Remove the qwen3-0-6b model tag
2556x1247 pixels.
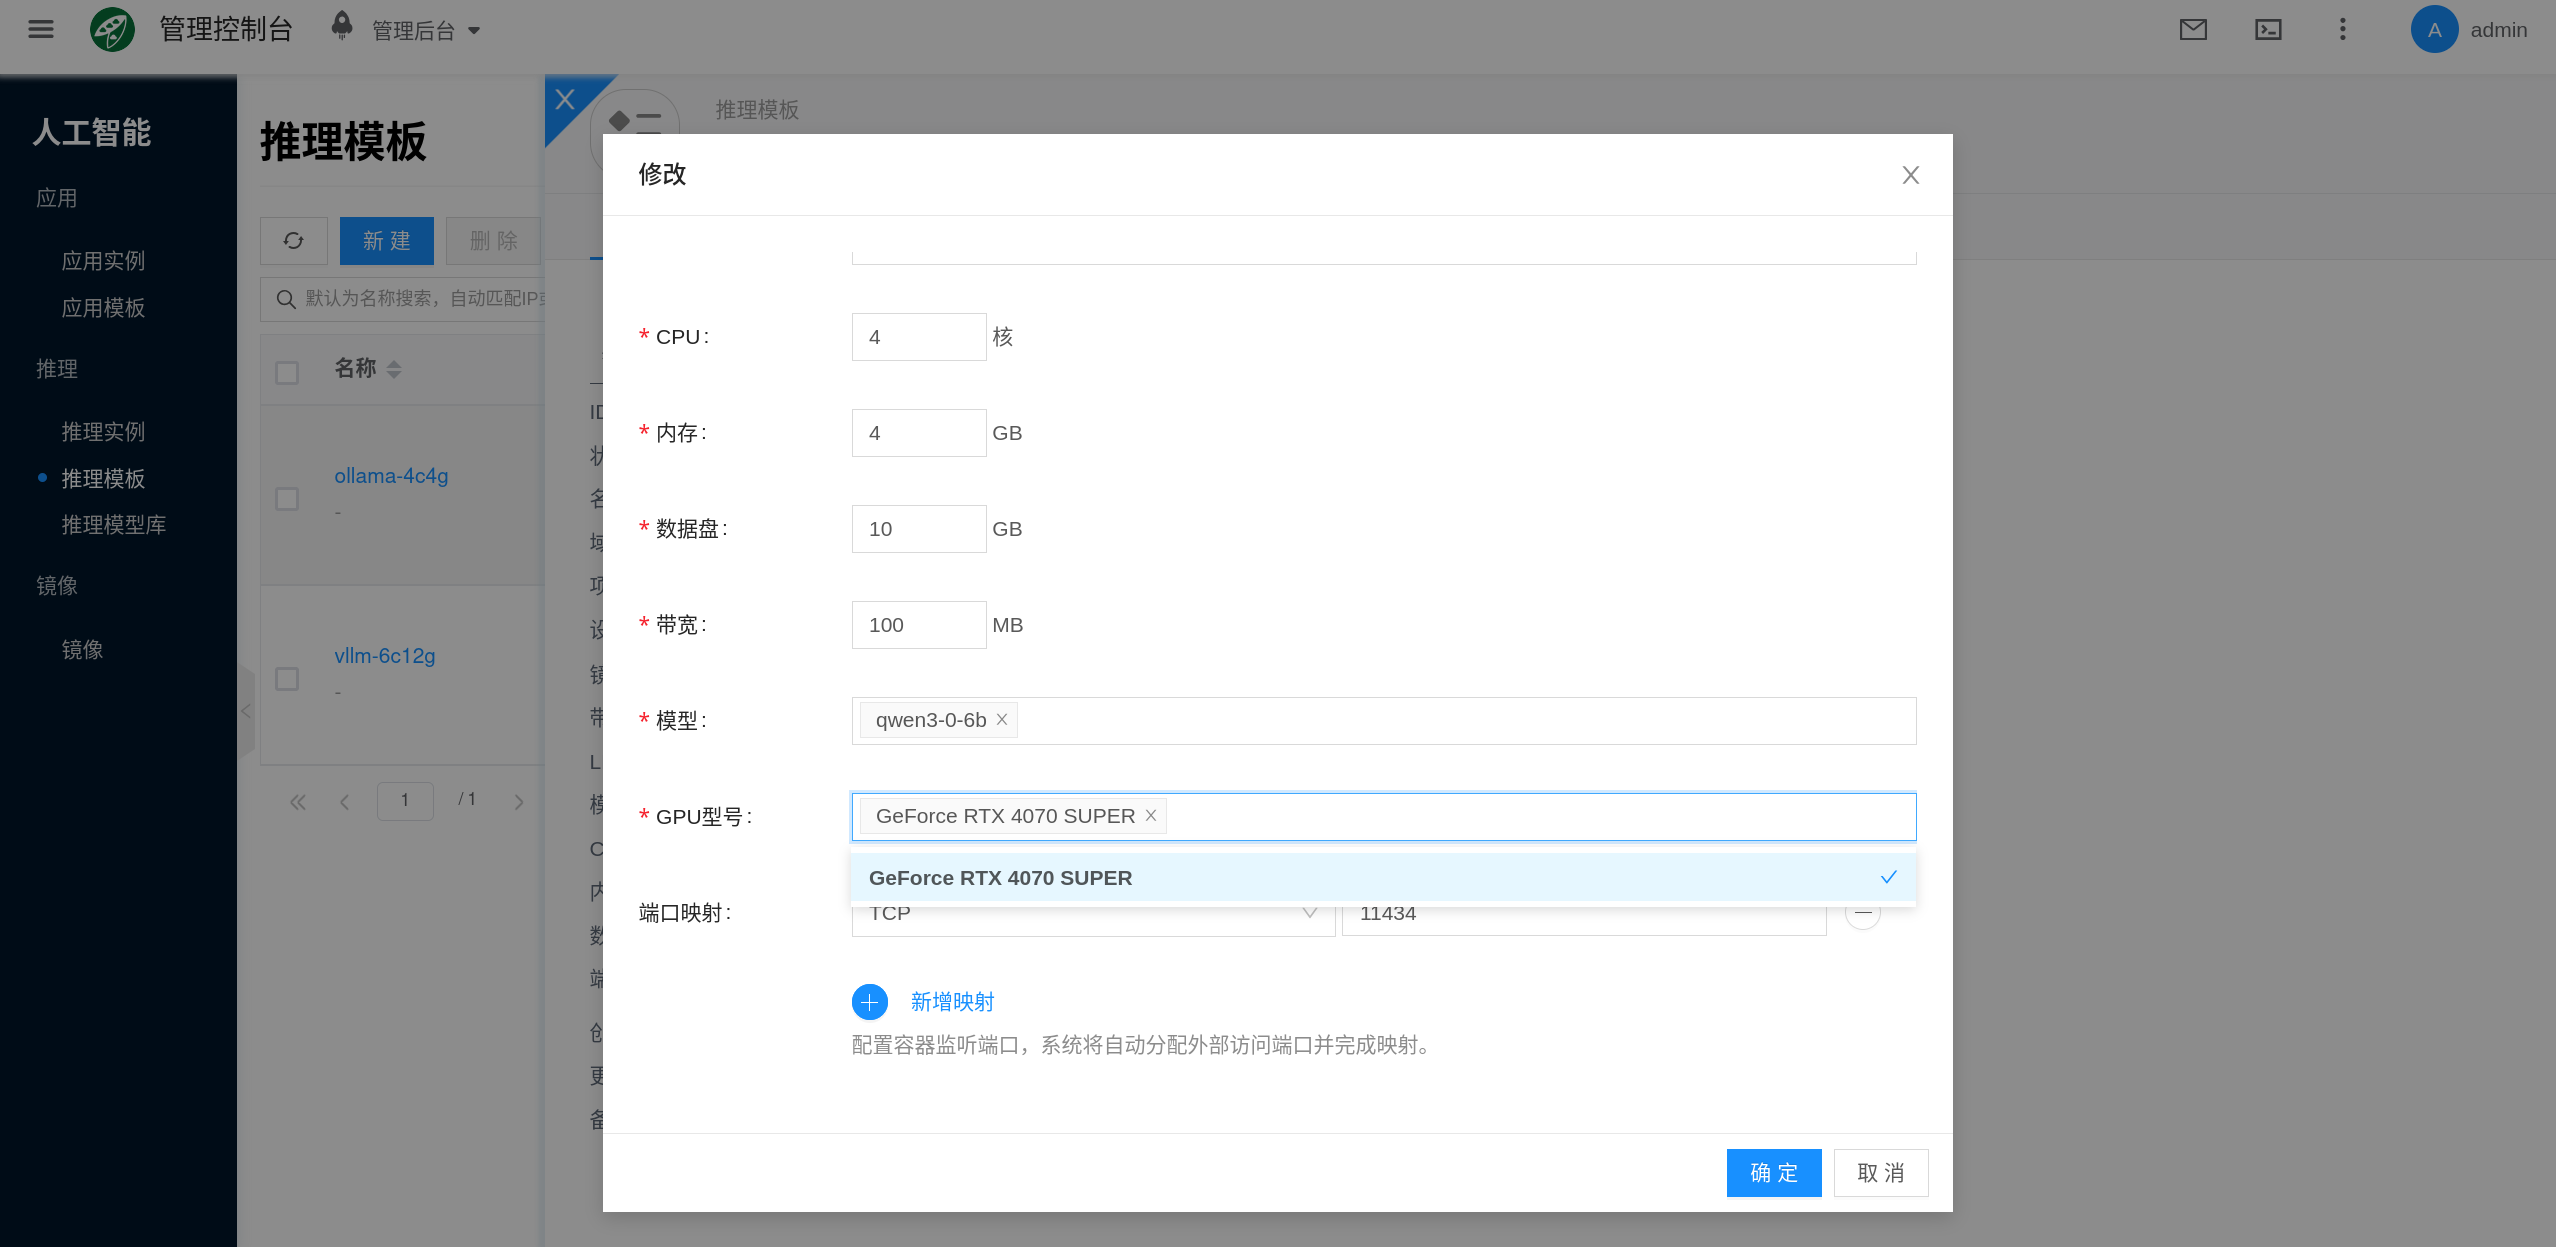click(x=1002, y=720)
